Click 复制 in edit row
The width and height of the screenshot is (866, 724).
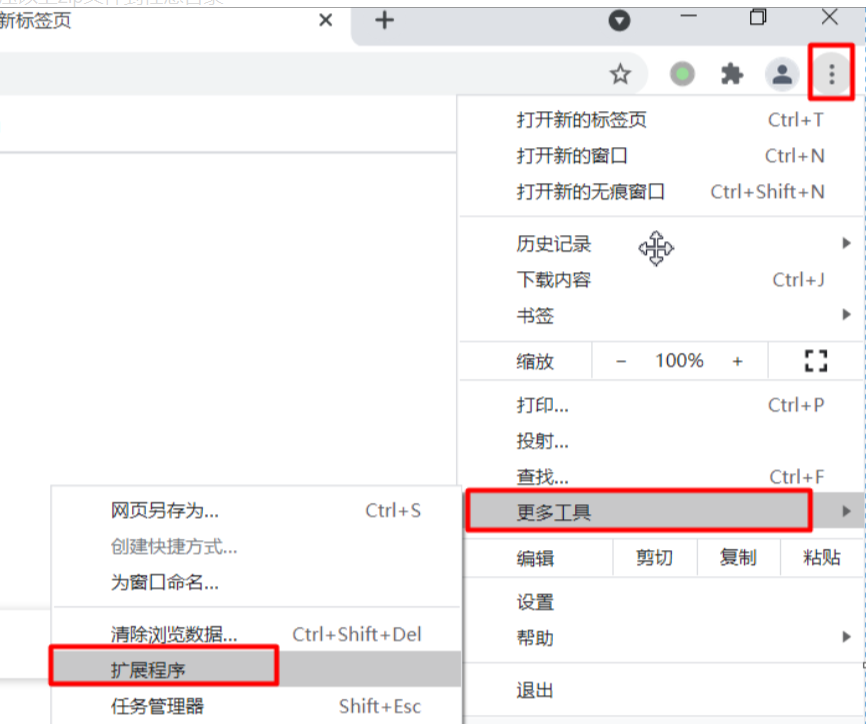pyautogui.click(x=738, y=558)
